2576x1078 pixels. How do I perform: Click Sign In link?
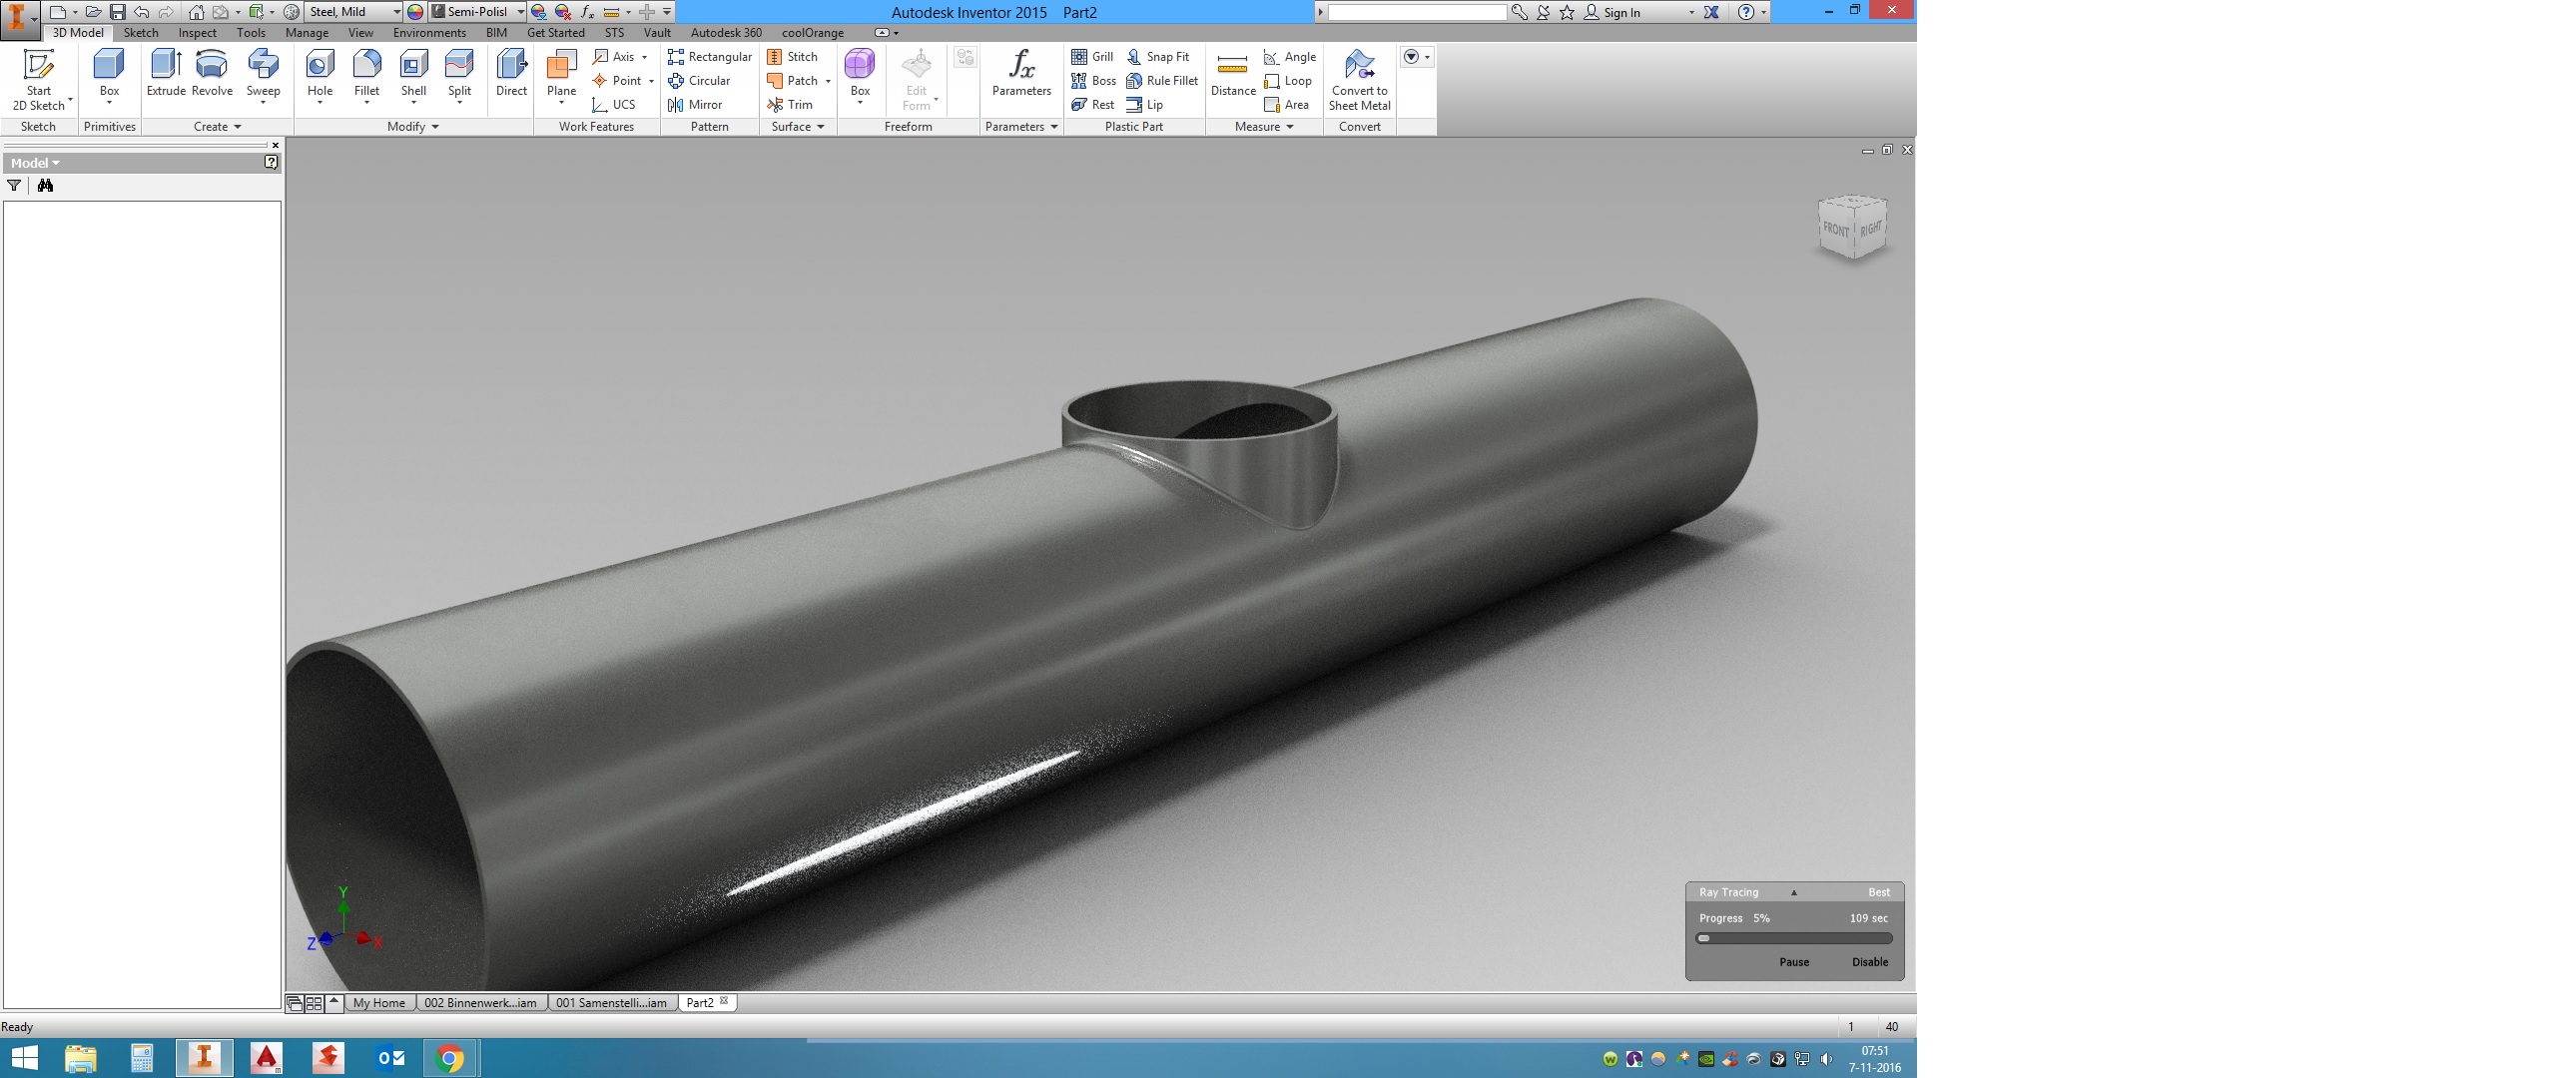pos(1621,12)
